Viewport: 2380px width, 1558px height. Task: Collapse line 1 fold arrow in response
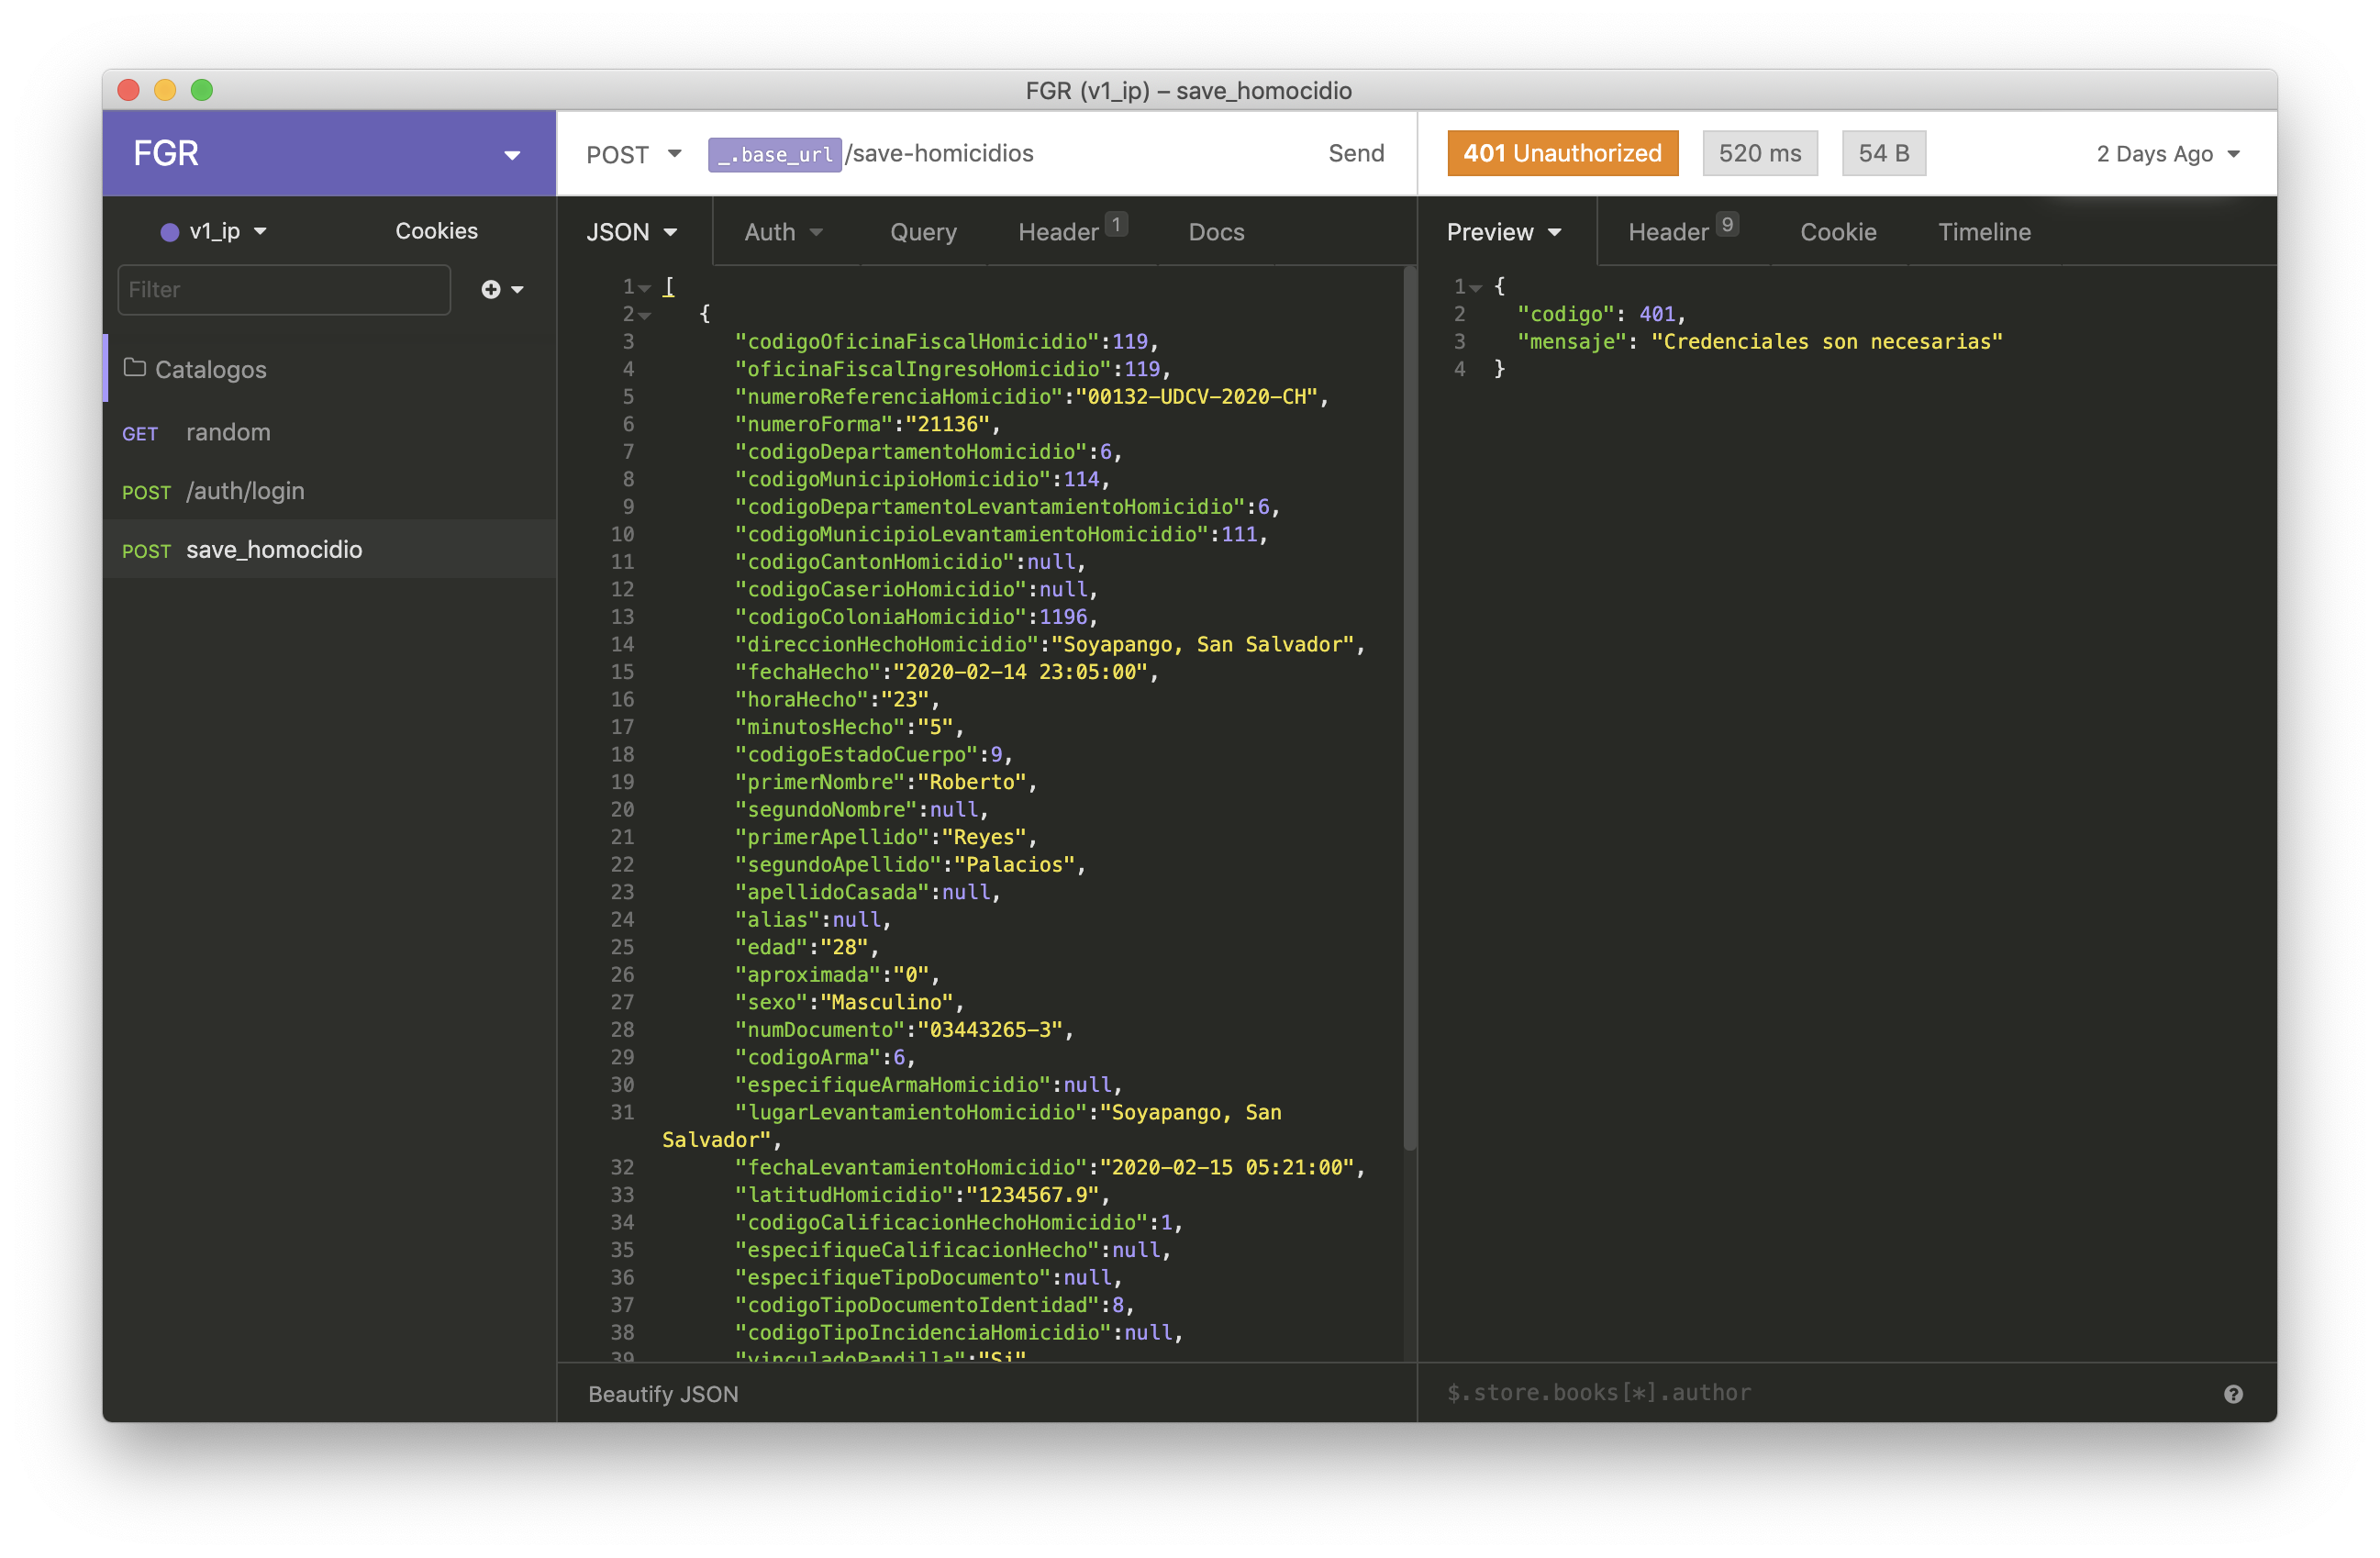point(1475,287)
